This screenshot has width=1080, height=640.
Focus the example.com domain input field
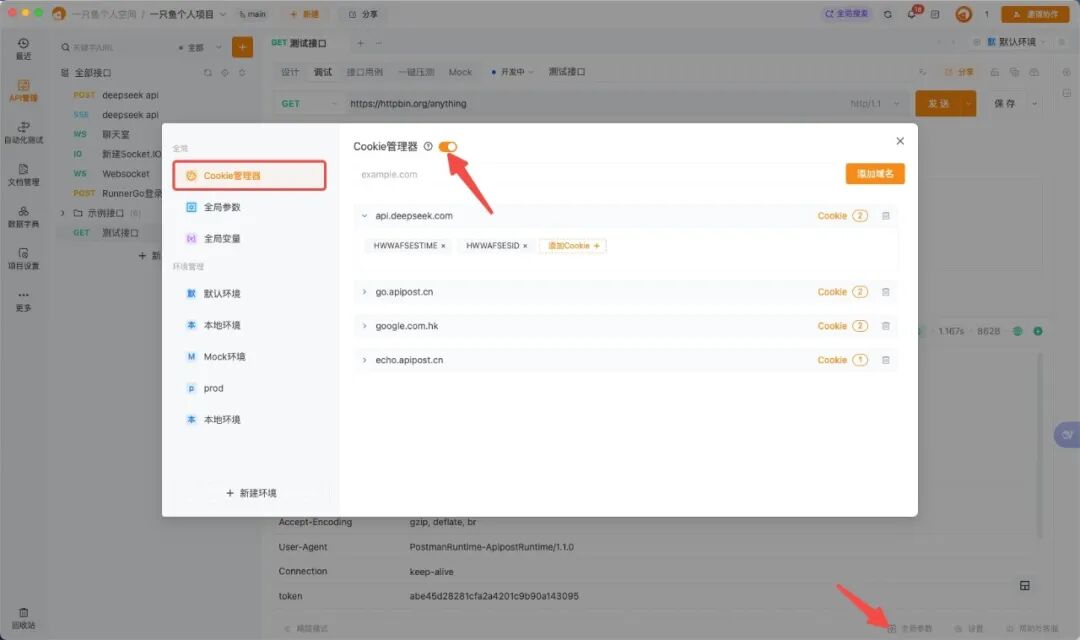pos(596,174)
